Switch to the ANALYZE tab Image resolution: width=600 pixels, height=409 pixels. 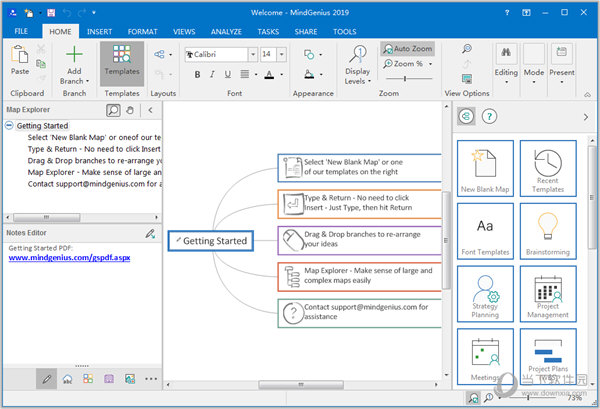pyautogui.click(x=226, y=32)
